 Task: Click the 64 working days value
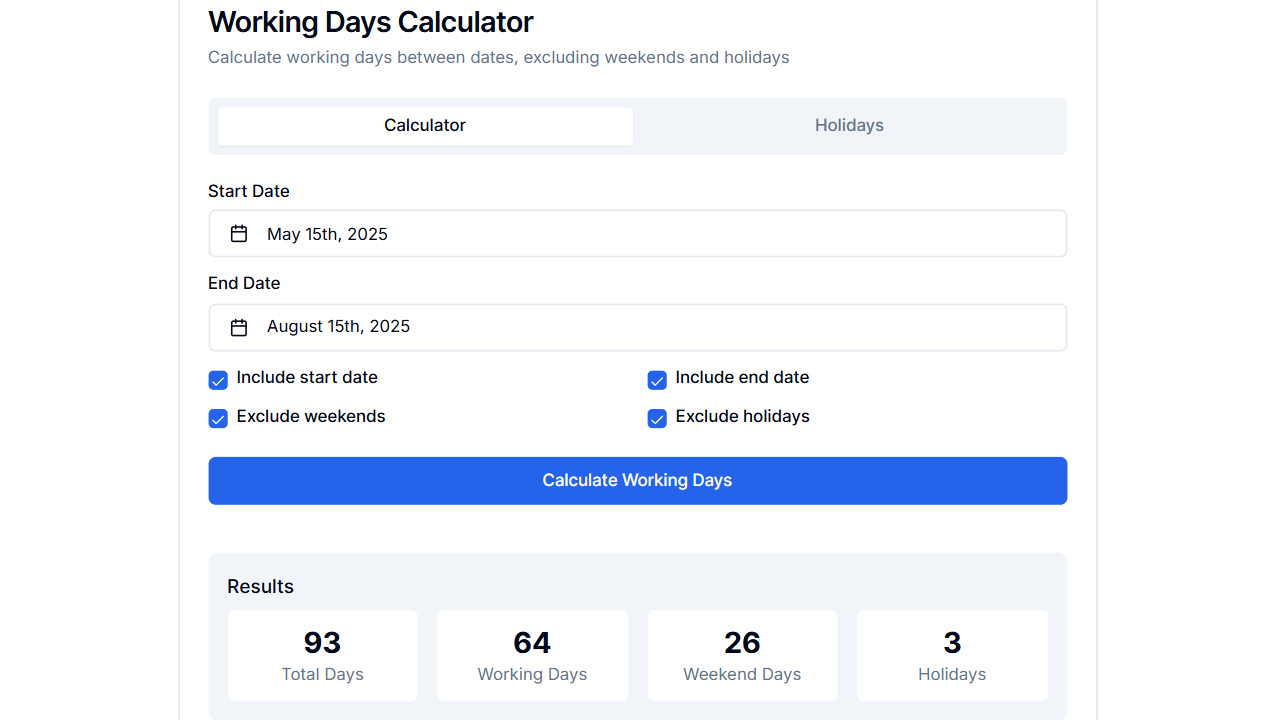point(532,643)
